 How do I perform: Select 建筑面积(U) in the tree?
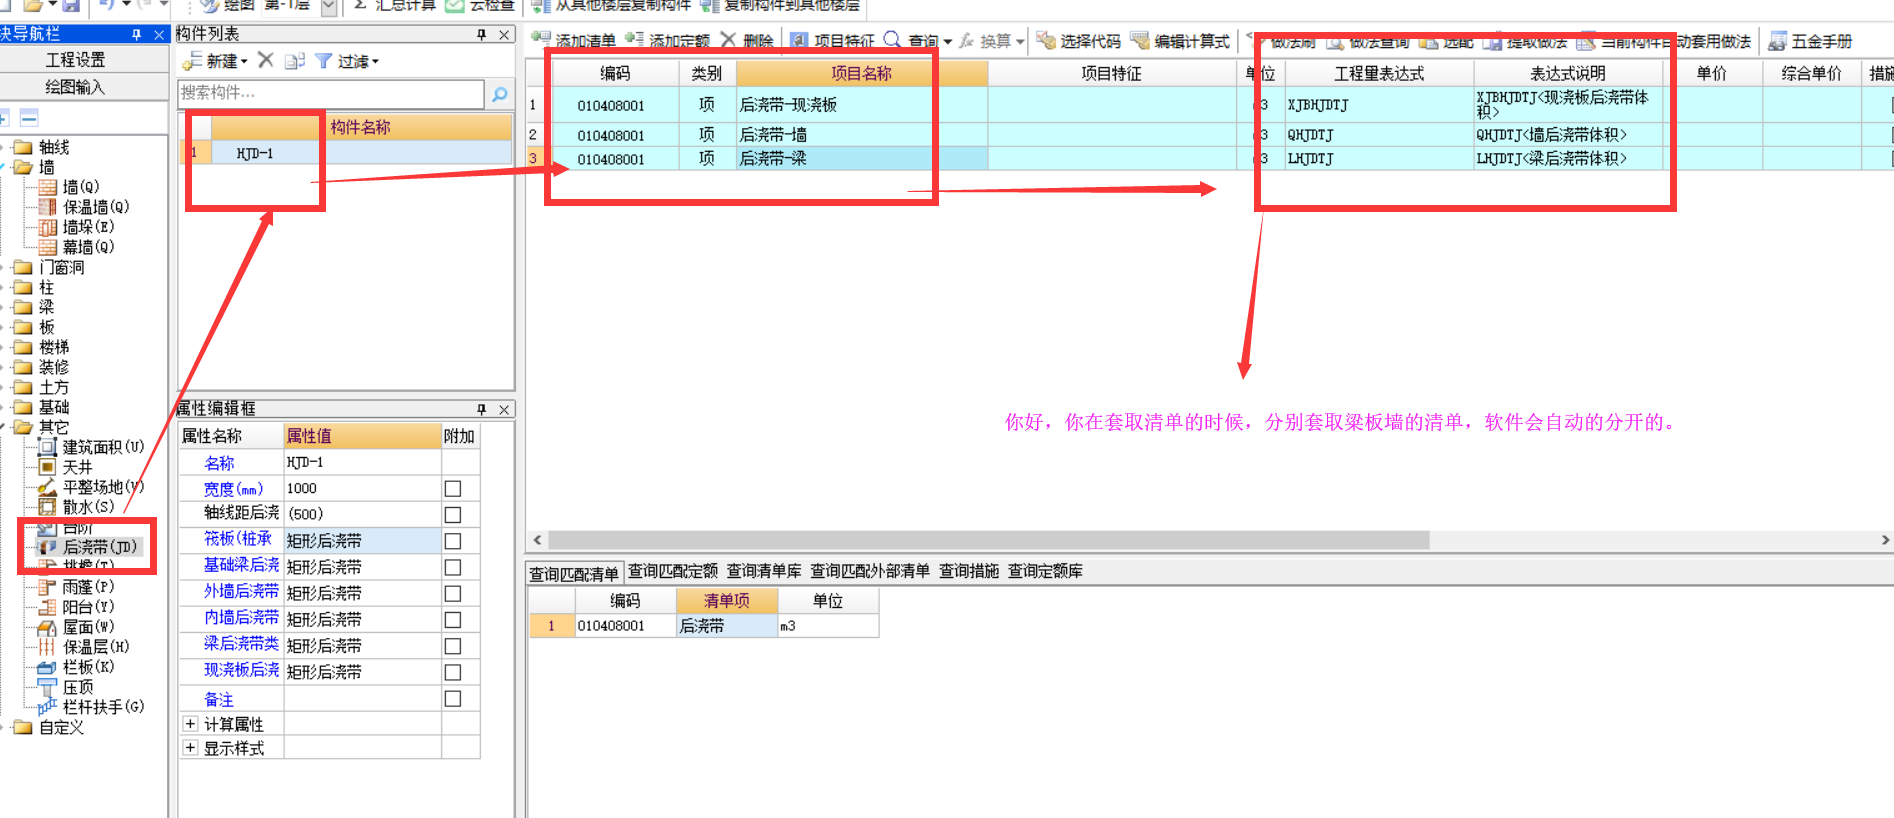[103, 447]
